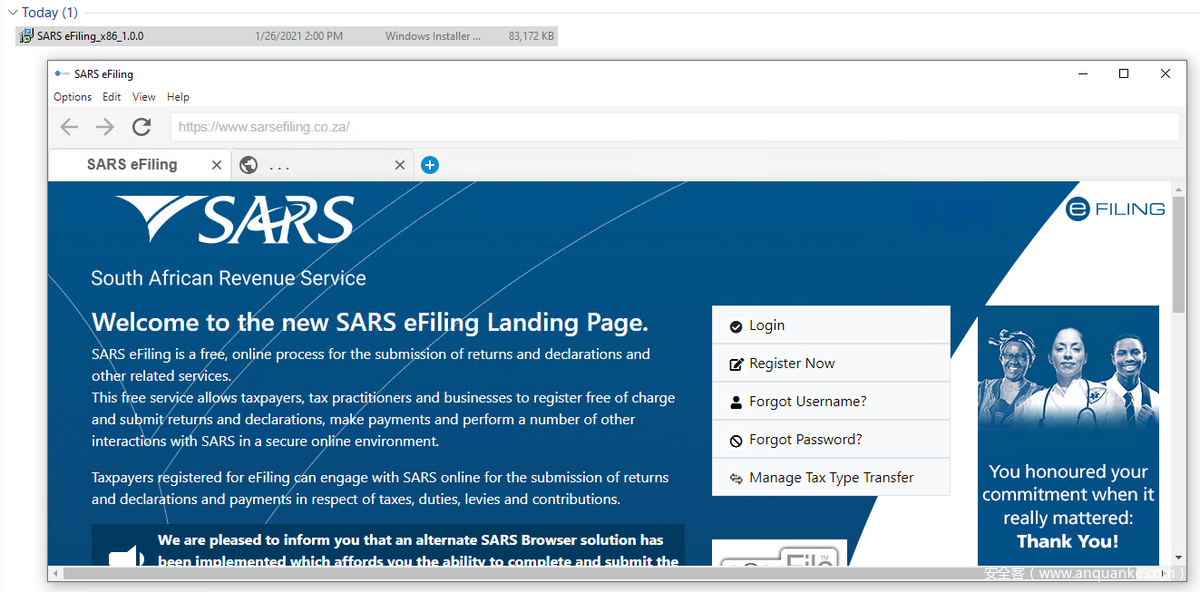Image resolution: width=1200 pixels, height=592 pixels.
Task: Click the file size '83,172 KB'
Action: tap(531, 36)
